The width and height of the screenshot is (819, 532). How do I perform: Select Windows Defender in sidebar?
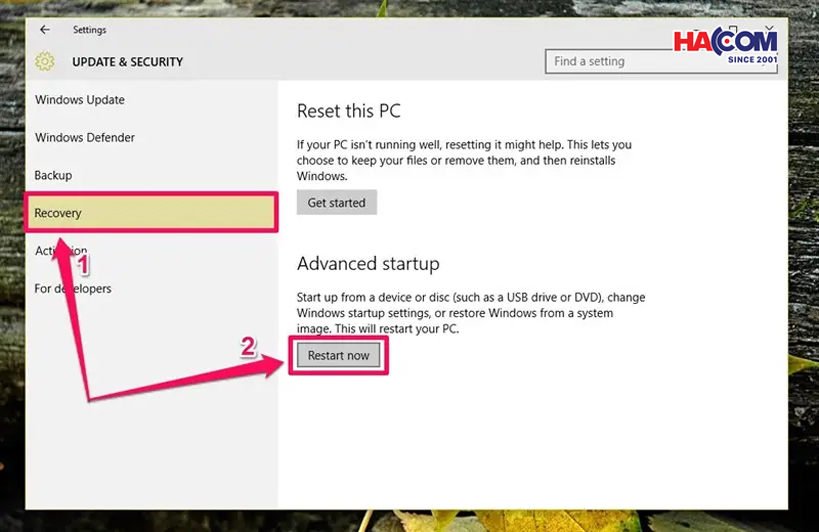(x=85, y=137)
